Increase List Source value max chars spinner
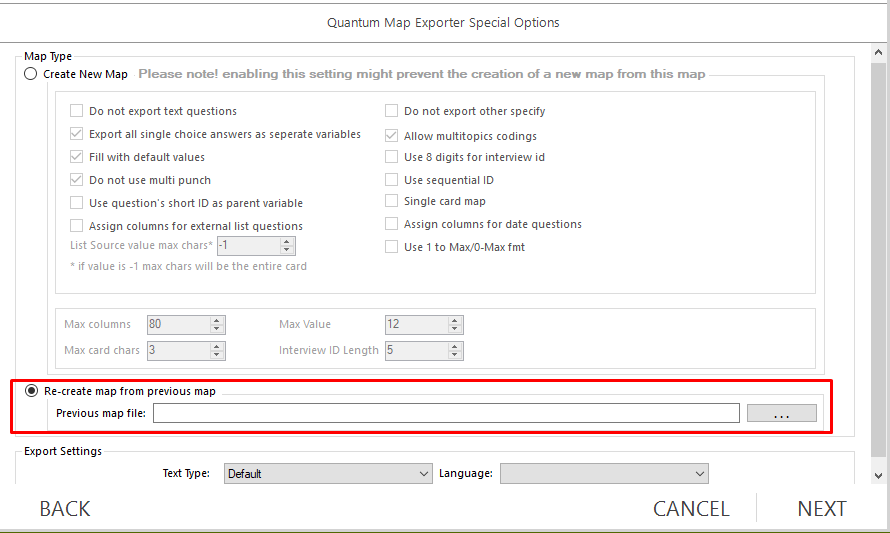The height and width of the screenshot is (533, 890). pos(287,242)
